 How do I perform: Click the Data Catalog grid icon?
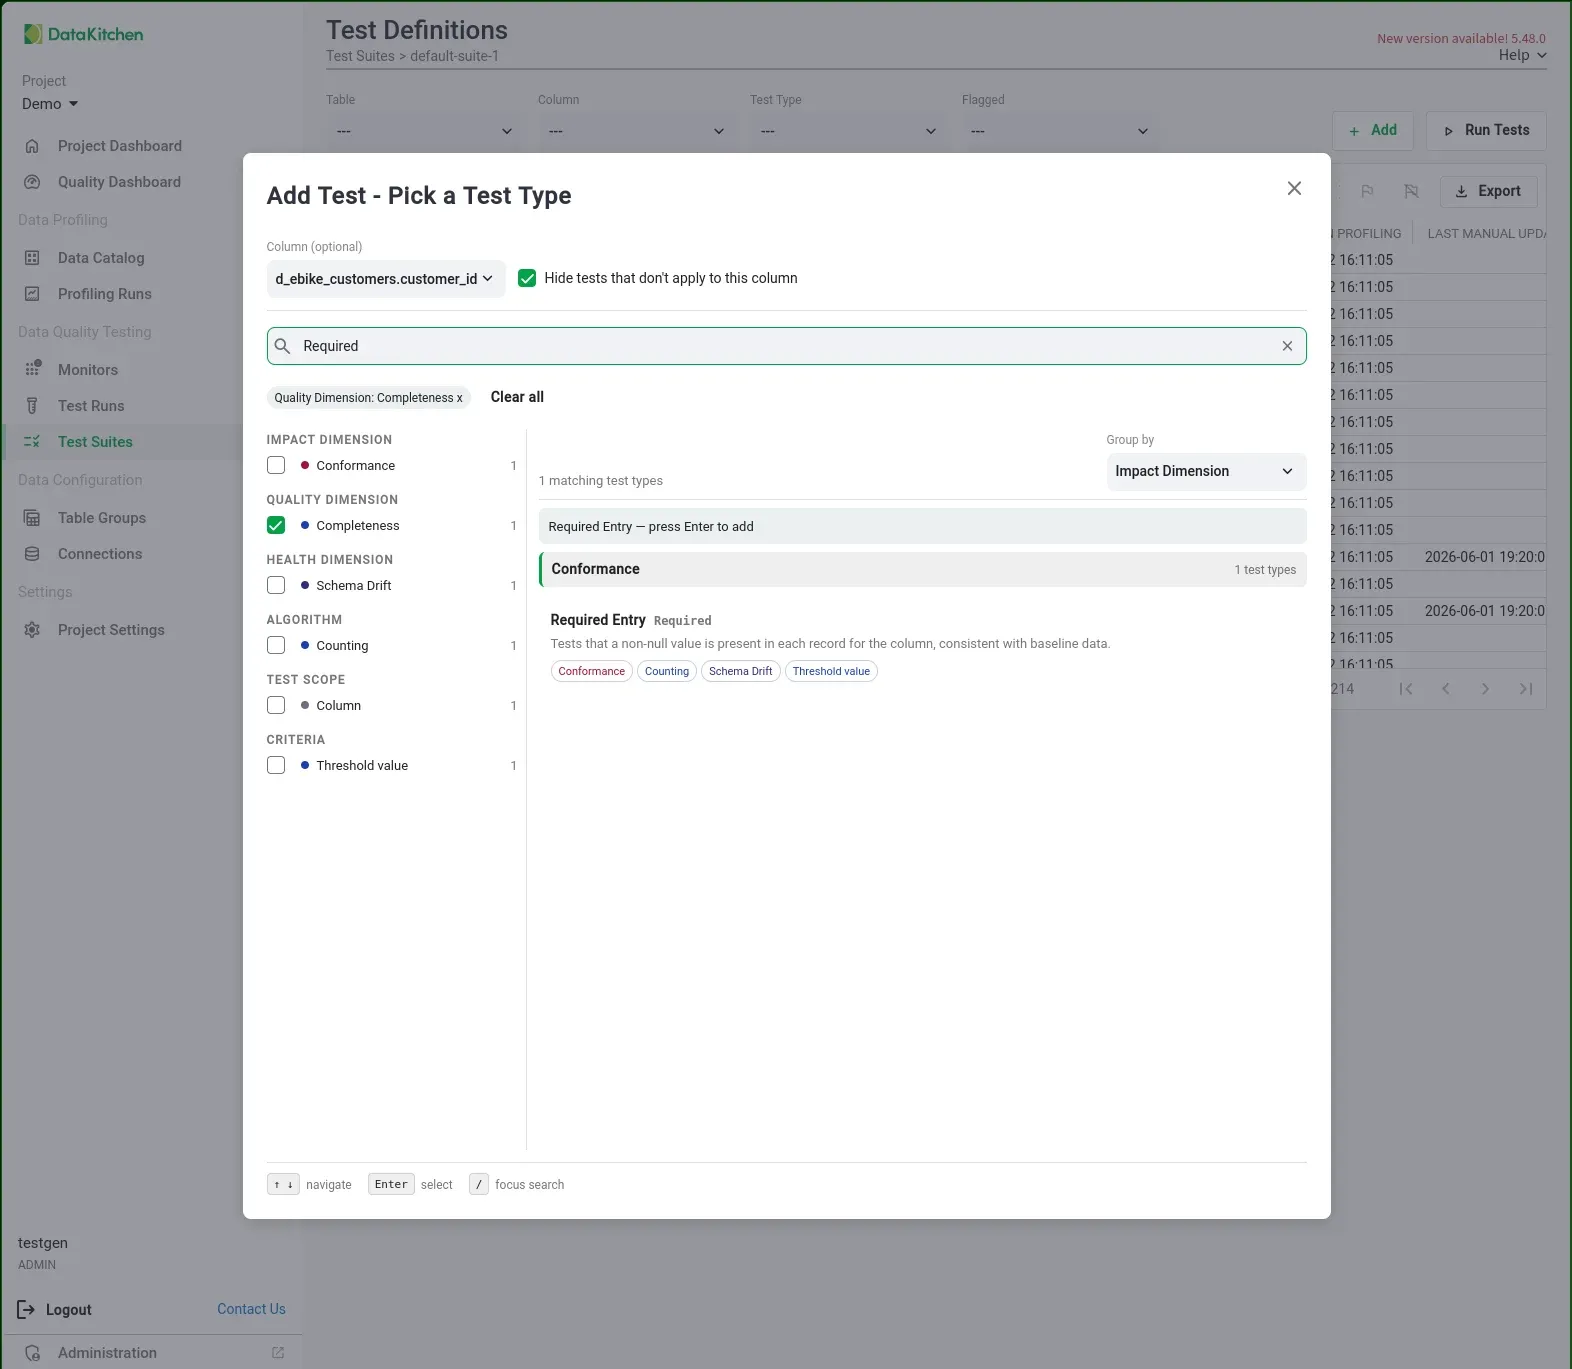coord(32,258)
